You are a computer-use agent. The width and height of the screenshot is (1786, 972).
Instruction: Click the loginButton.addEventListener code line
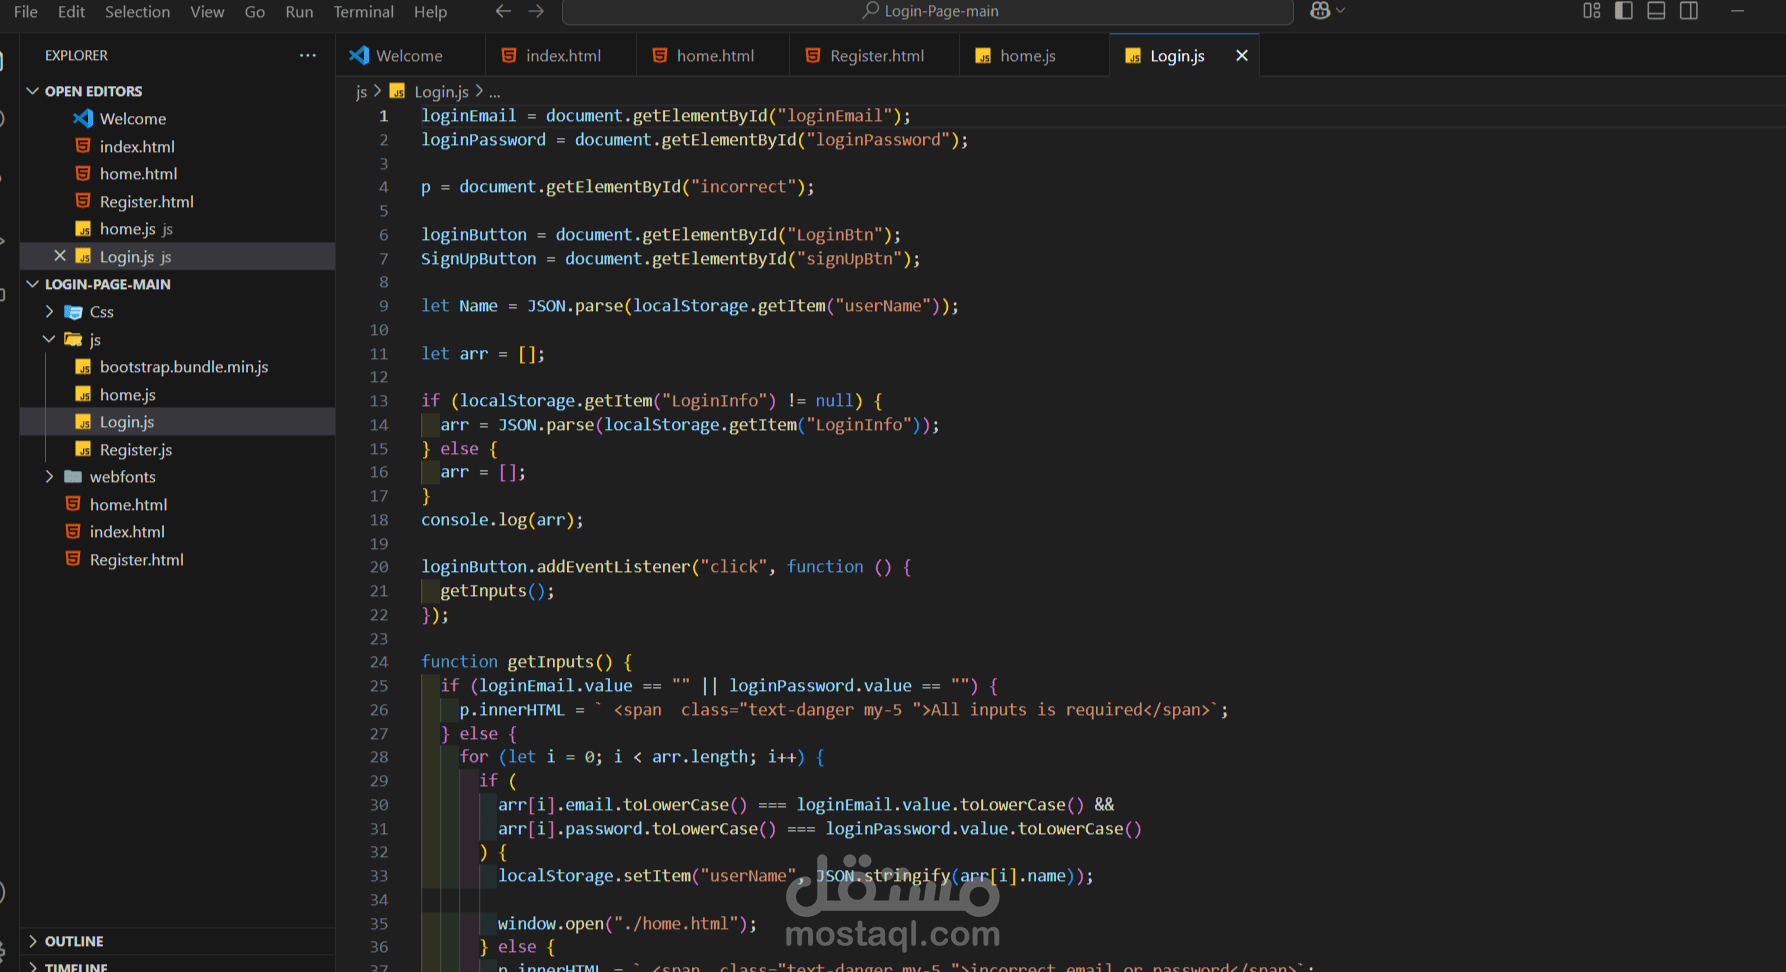666,567
